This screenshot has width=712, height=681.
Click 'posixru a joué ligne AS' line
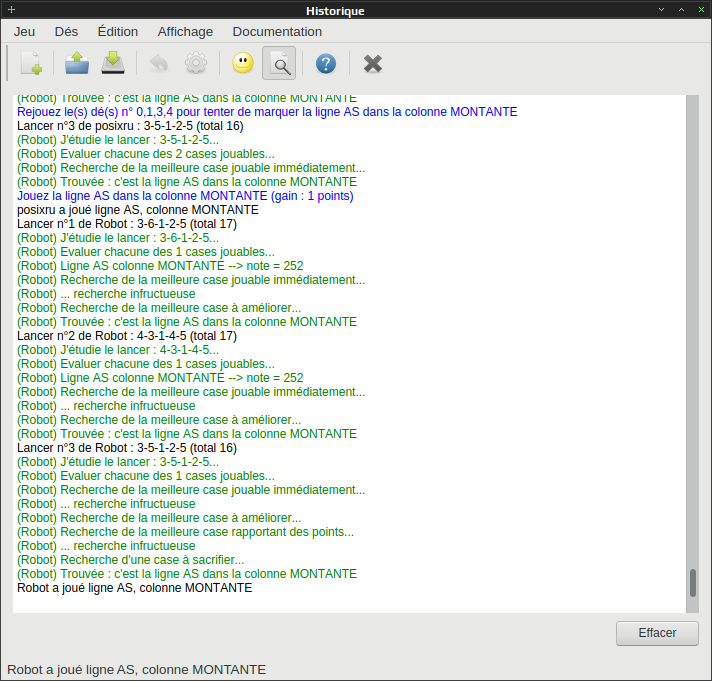point(138,210)
